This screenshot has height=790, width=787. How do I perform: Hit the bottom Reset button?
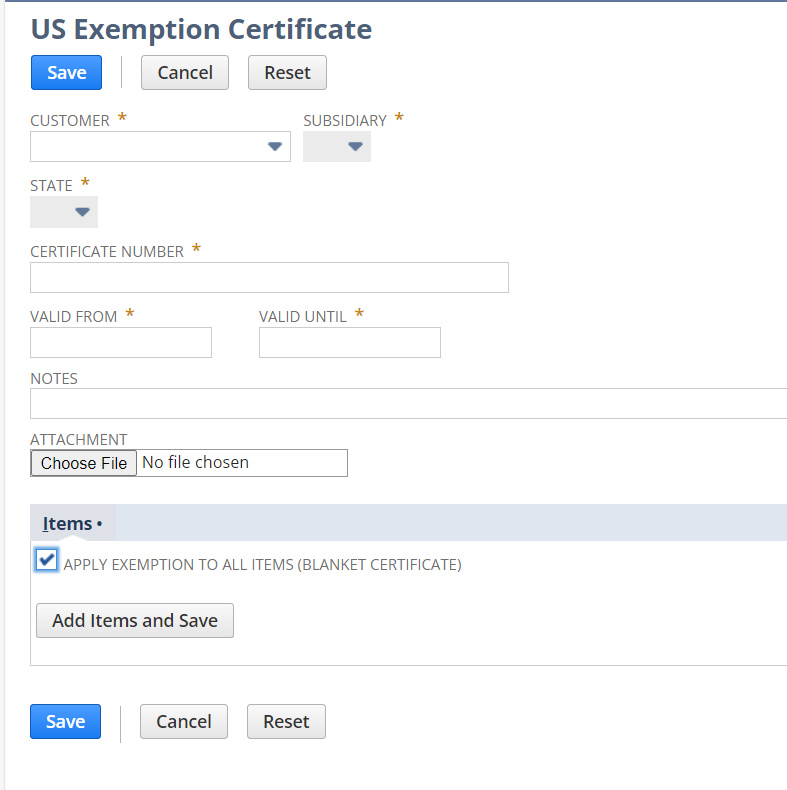click(286, 722)
